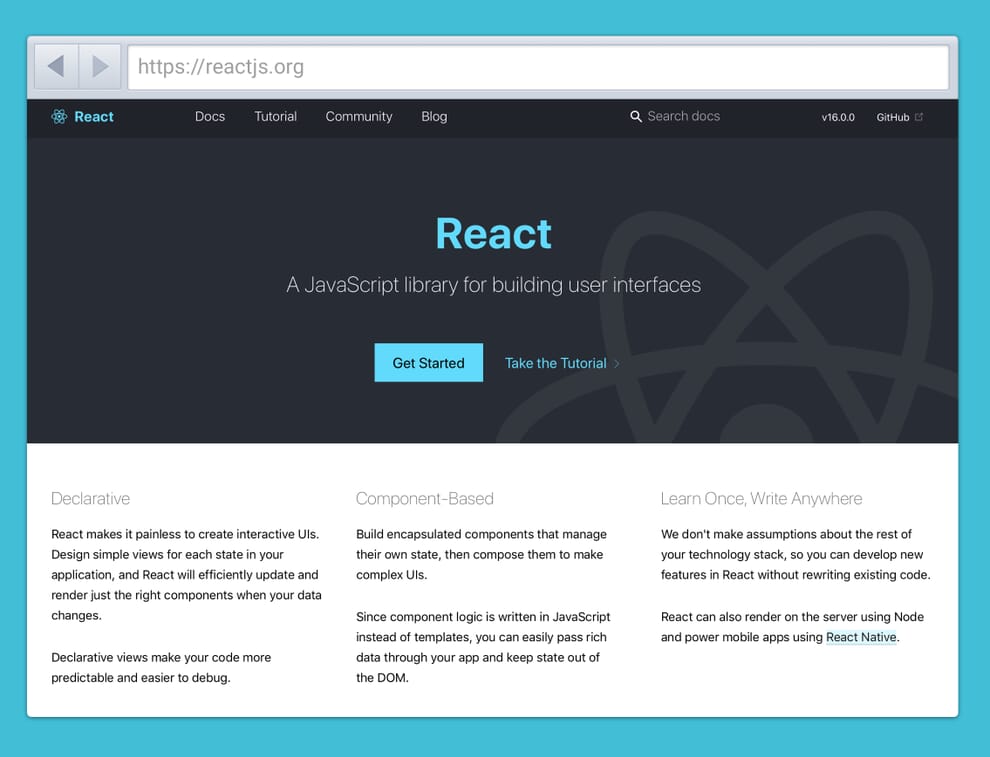This screenshot has height=757, width=990.
Task: Open the Tutorial navigation item
Action: click(275, 117)
